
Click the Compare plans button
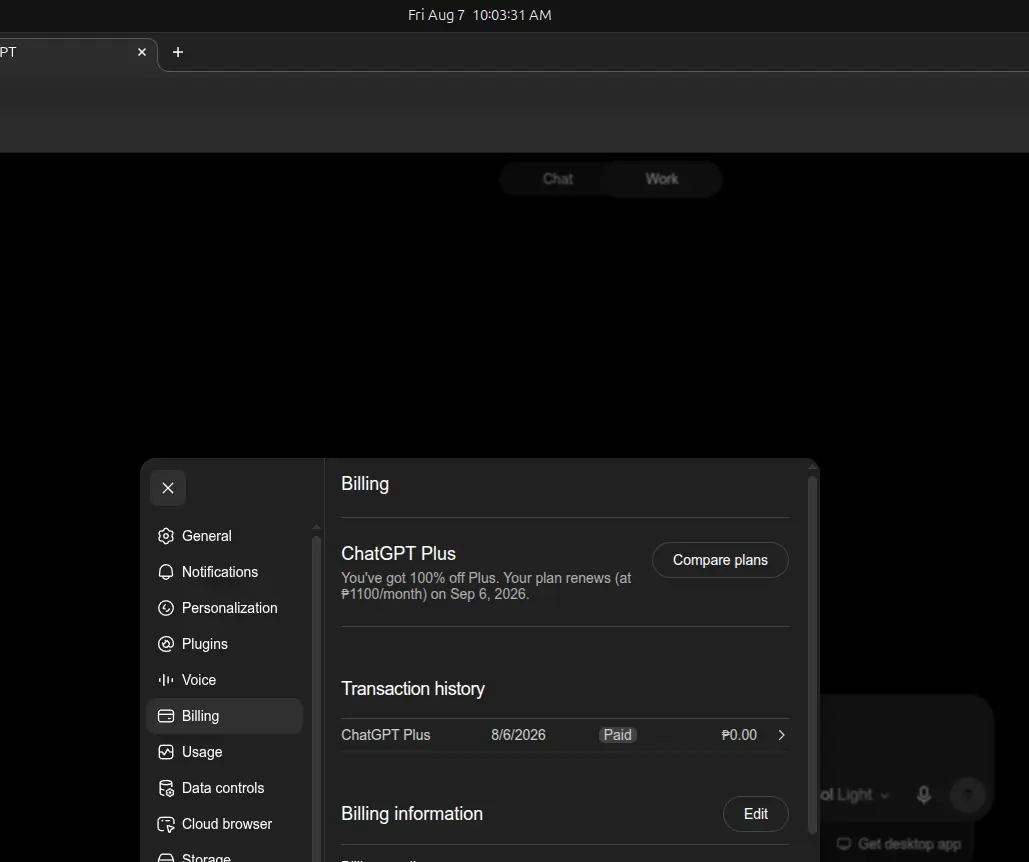pyautogui.click(x=720, y=560)
